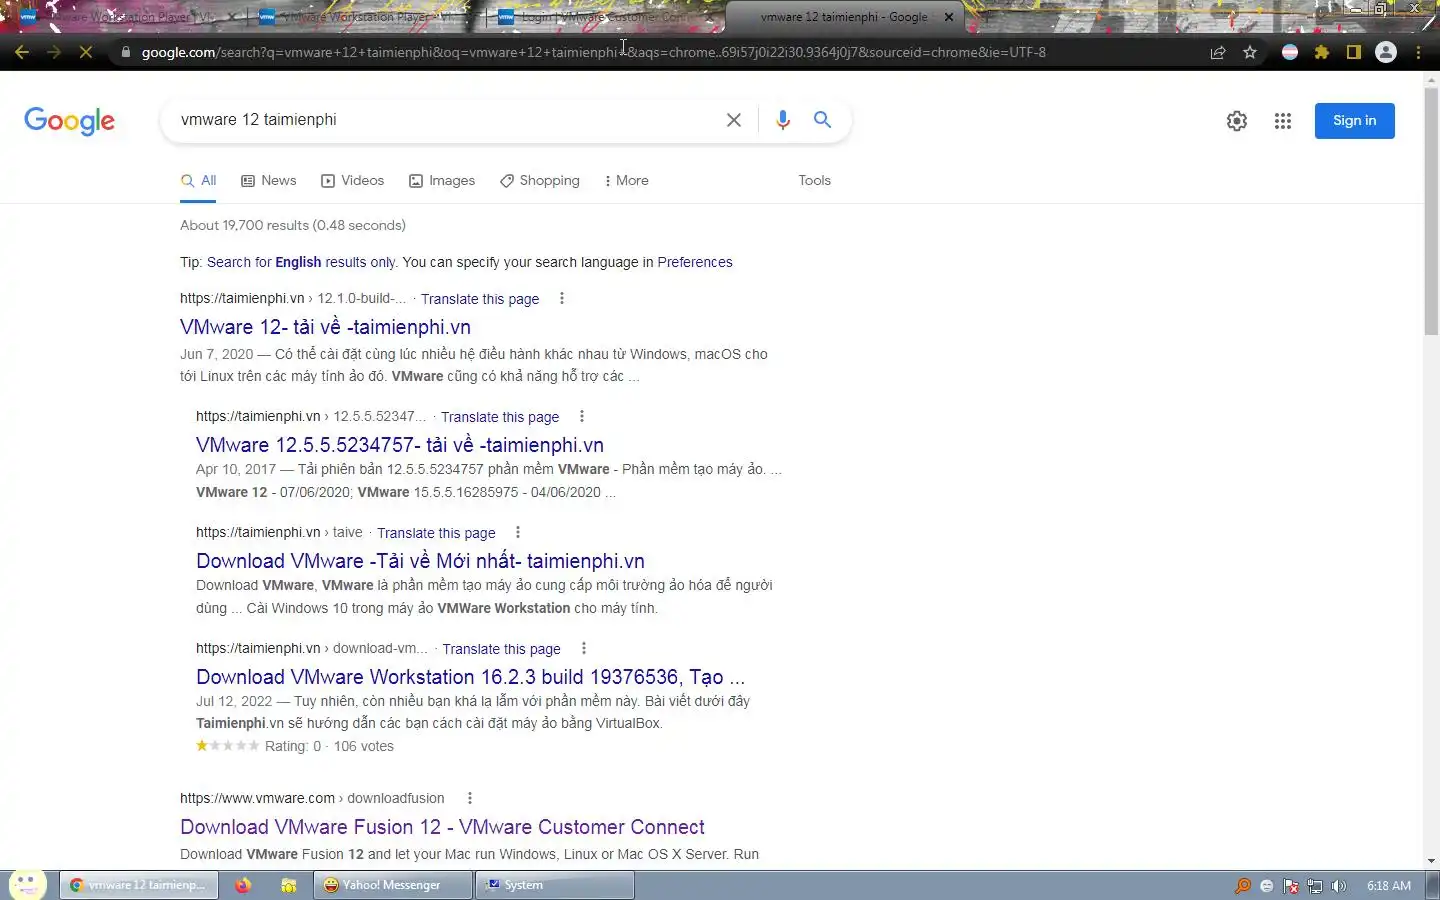This screenshot has width=1440, height=900.
Task: Open Download VMware Workstation 16.2.3 build result
Action: 470,677
